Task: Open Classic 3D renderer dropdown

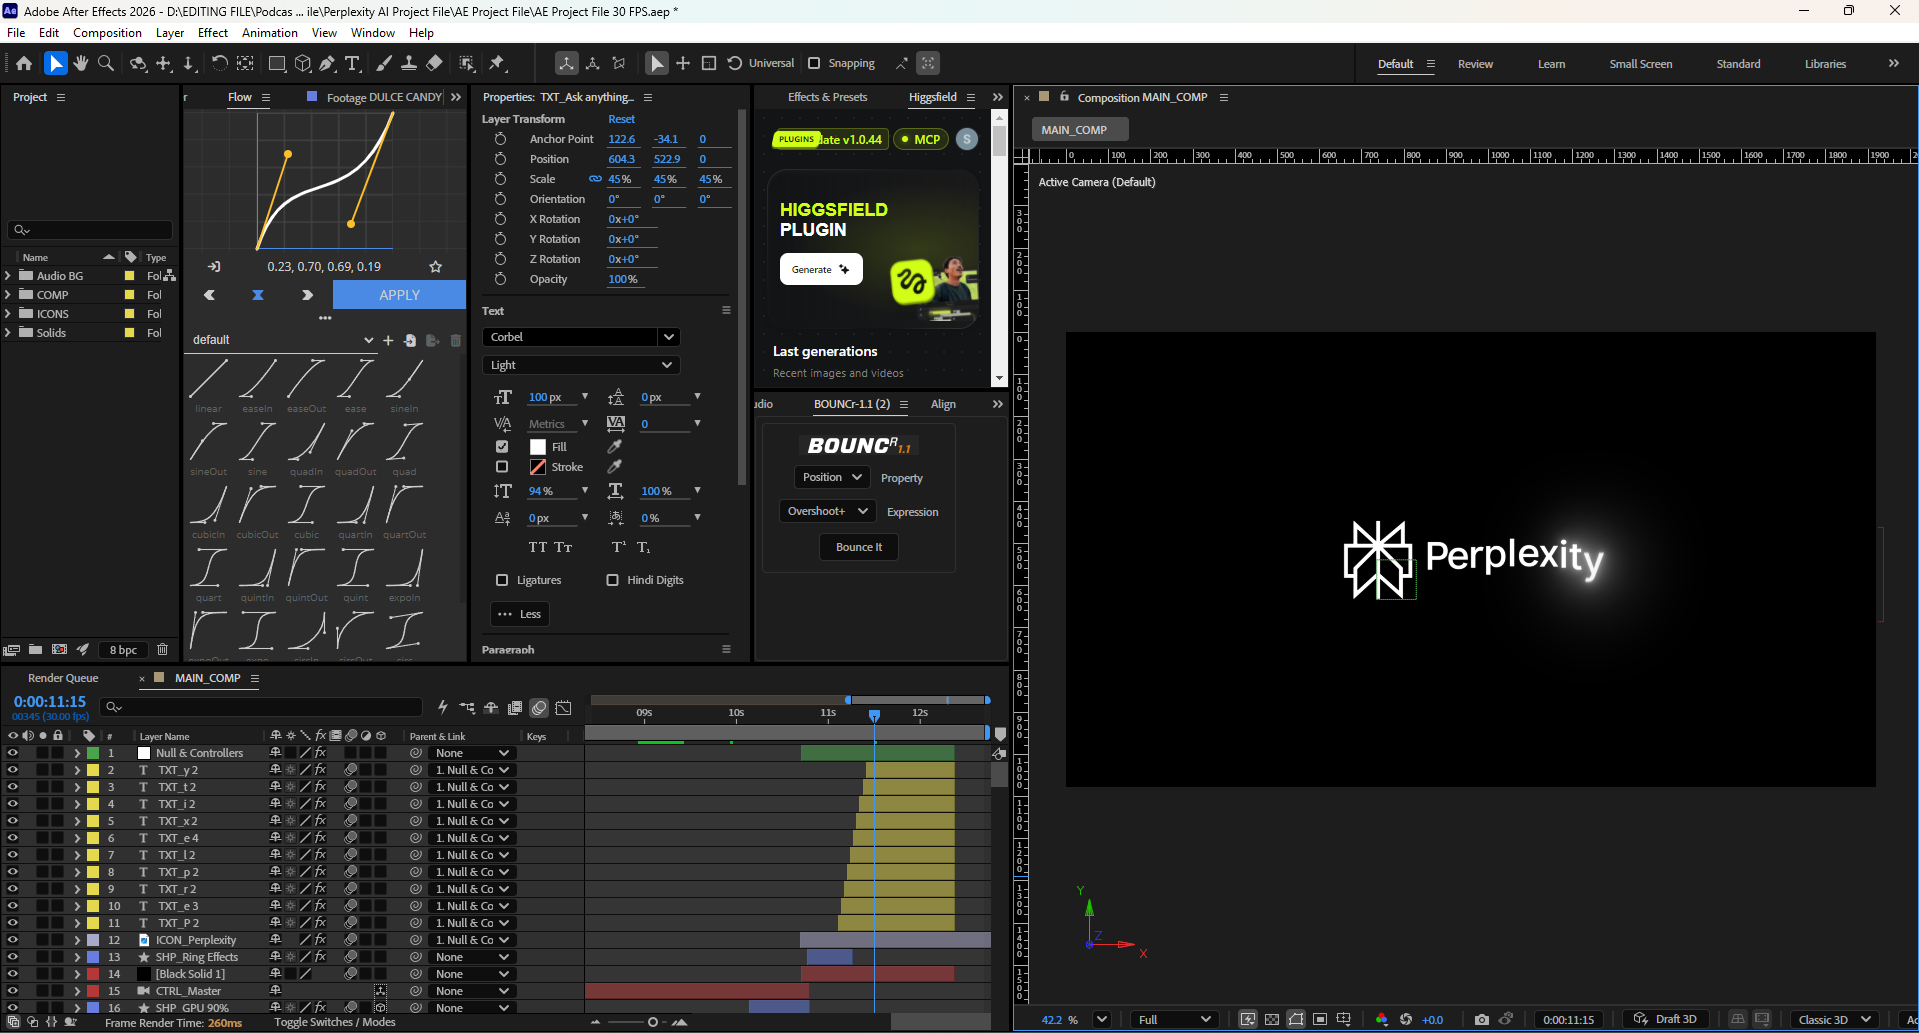Action: click(1834, 1019)
